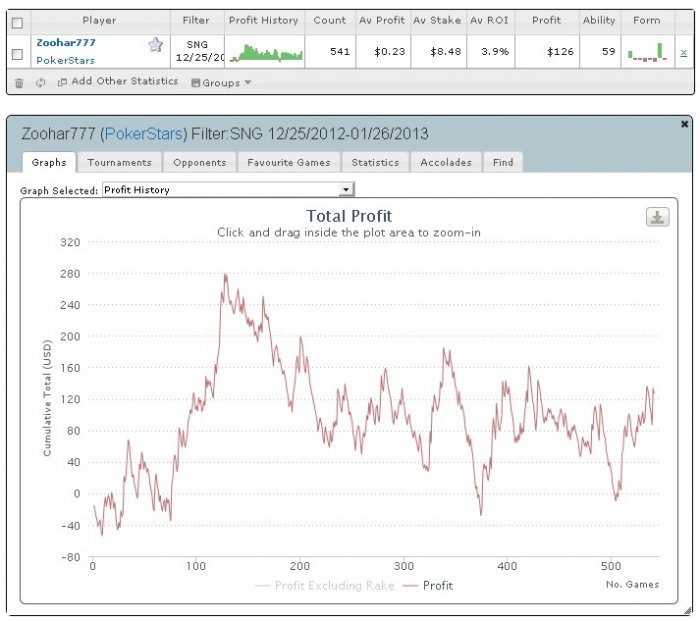Sort by the Profit column header
Image resolution: width=700 pixels, height=621 pixels.
[546, 21]
